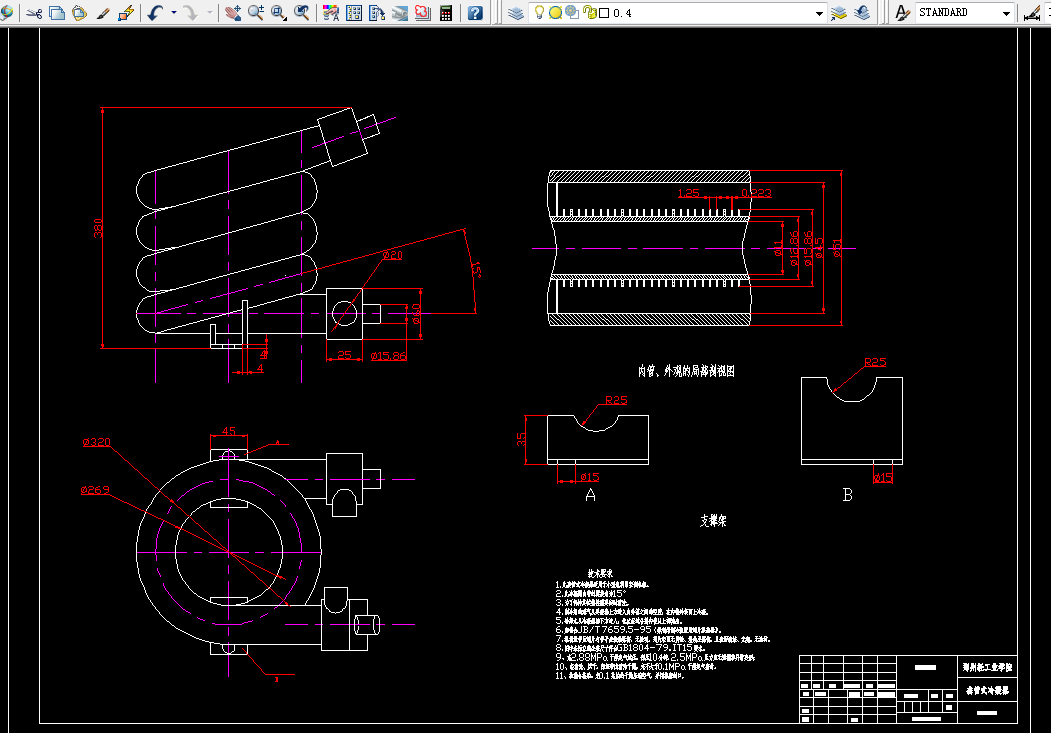
Task: Open the Layer Properties Manager
Action: [x=515, y=13]
